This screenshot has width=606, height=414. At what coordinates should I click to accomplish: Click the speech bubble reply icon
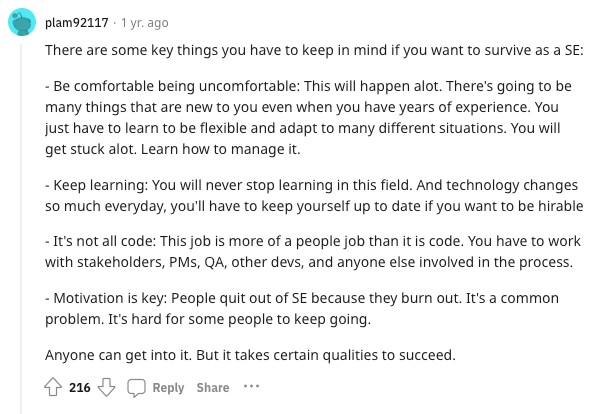pyautogui.click(x=136, y=388)
